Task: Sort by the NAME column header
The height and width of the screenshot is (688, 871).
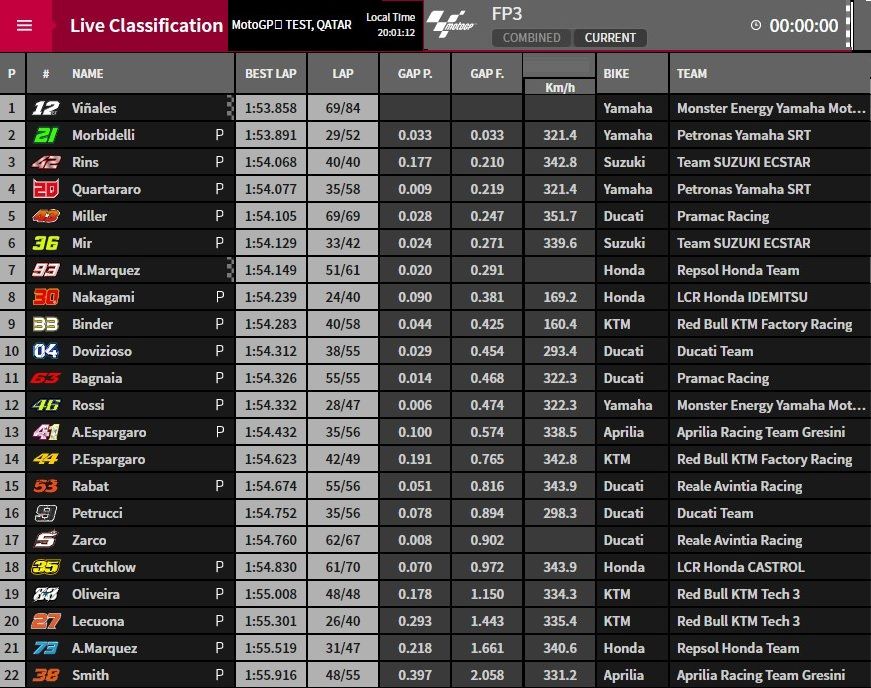Action: pos(88,73)
